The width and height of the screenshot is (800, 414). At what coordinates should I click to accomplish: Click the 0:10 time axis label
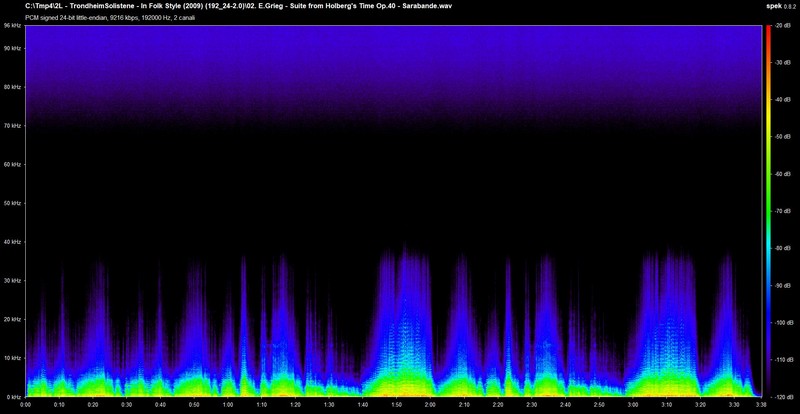point(60,404)
